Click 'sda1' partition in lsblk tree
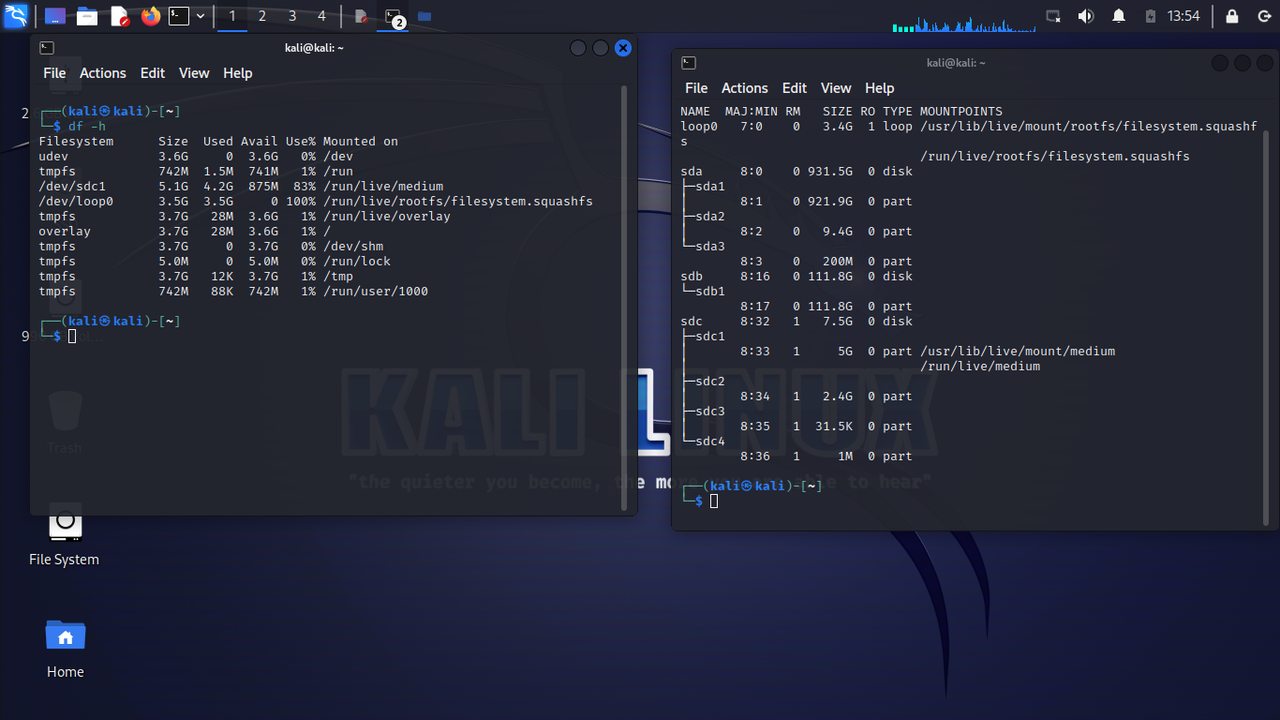The image size is (1280, 720). point(710,186)
